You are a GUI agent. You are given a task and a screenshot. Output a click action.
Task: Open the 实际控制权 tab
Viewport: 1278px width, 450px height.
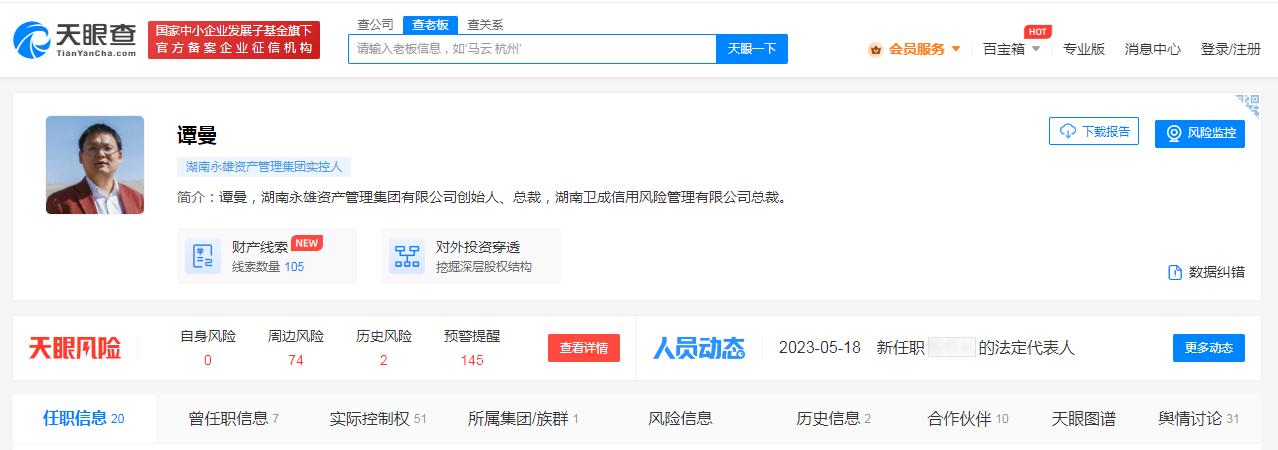[378, 419]
